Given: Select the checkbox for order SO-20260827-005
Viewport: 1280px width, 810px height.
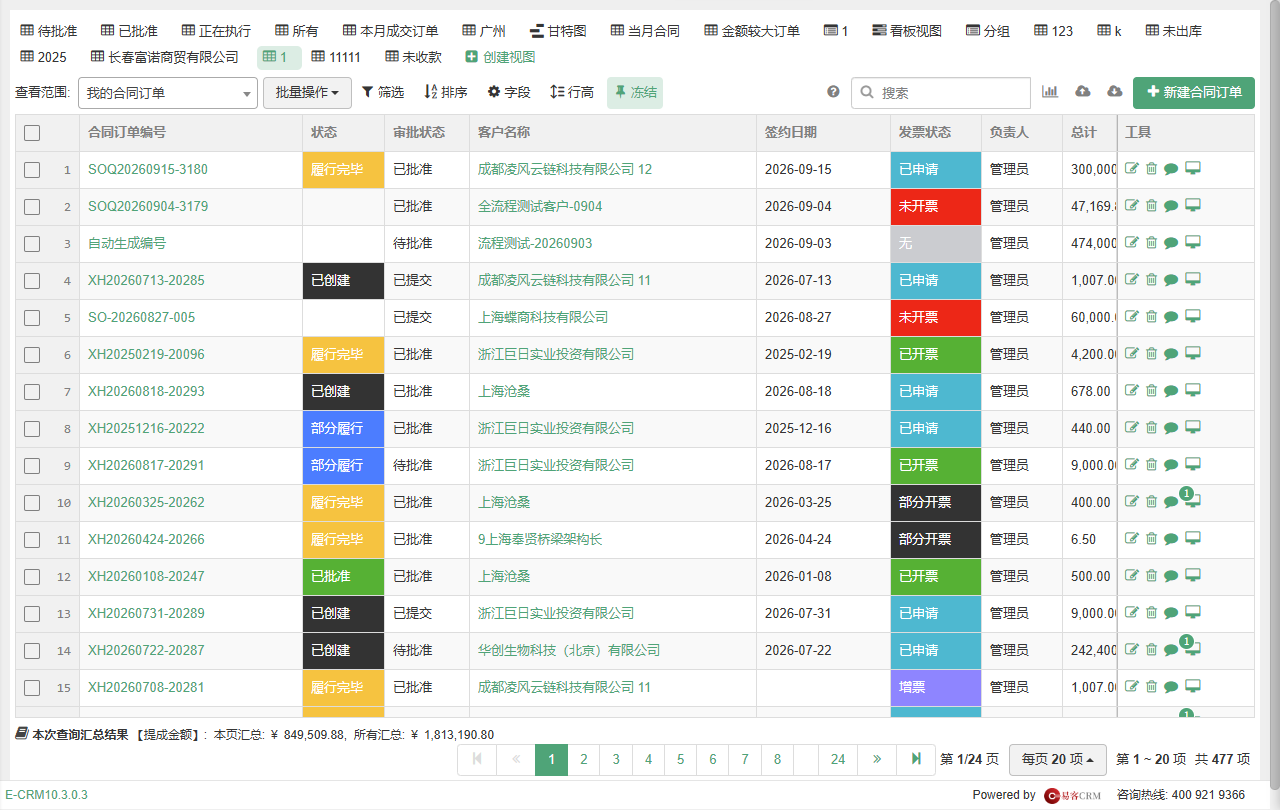Looking at the screenshot, I should [x=32, y=318].
